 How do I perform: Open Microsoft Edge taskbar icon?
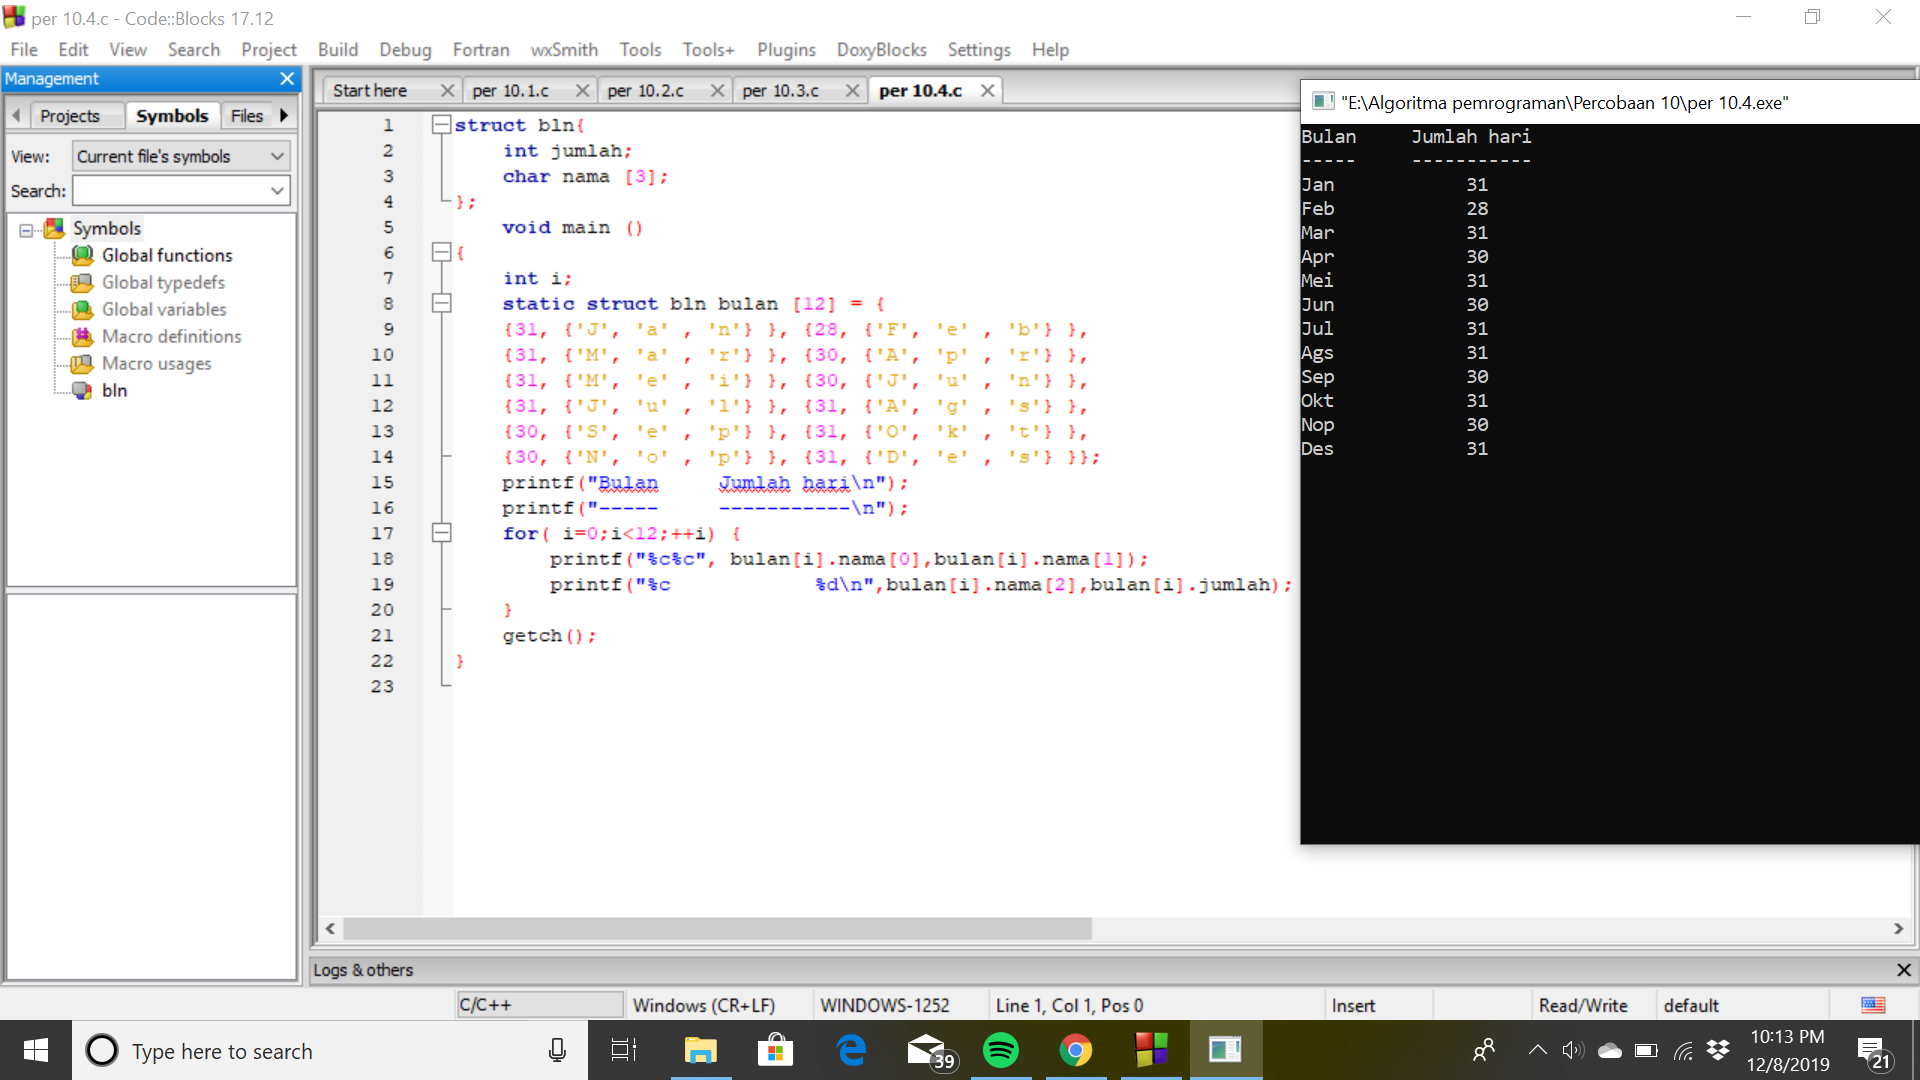pos(851,1050)
